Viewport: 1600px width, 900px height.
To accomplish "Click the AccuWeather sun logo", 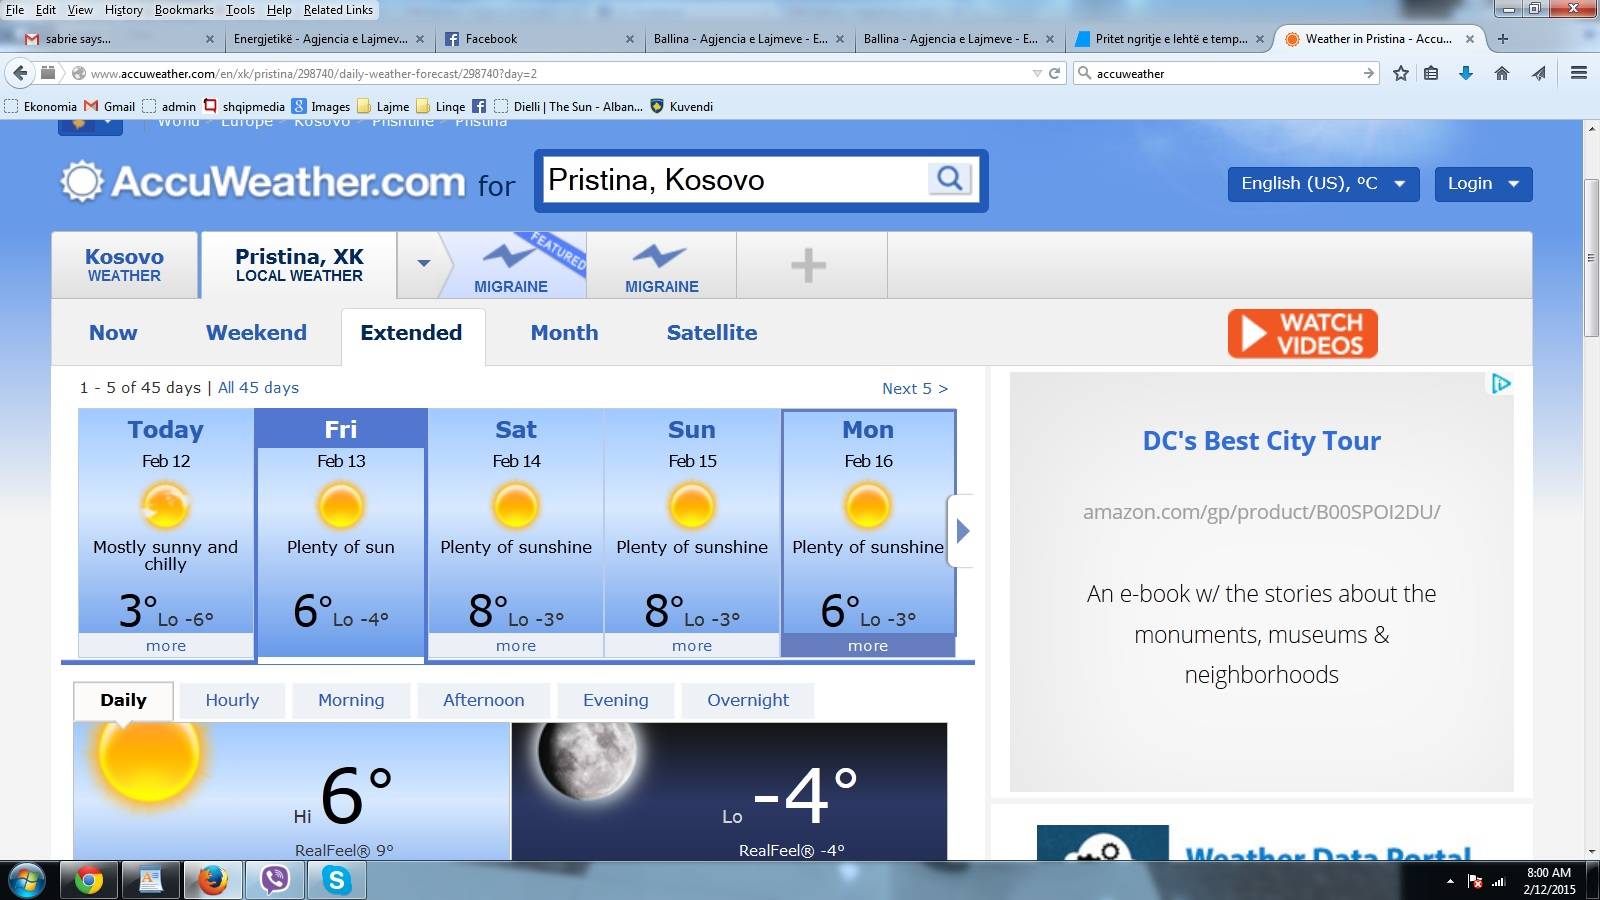I will pos(82,181).
